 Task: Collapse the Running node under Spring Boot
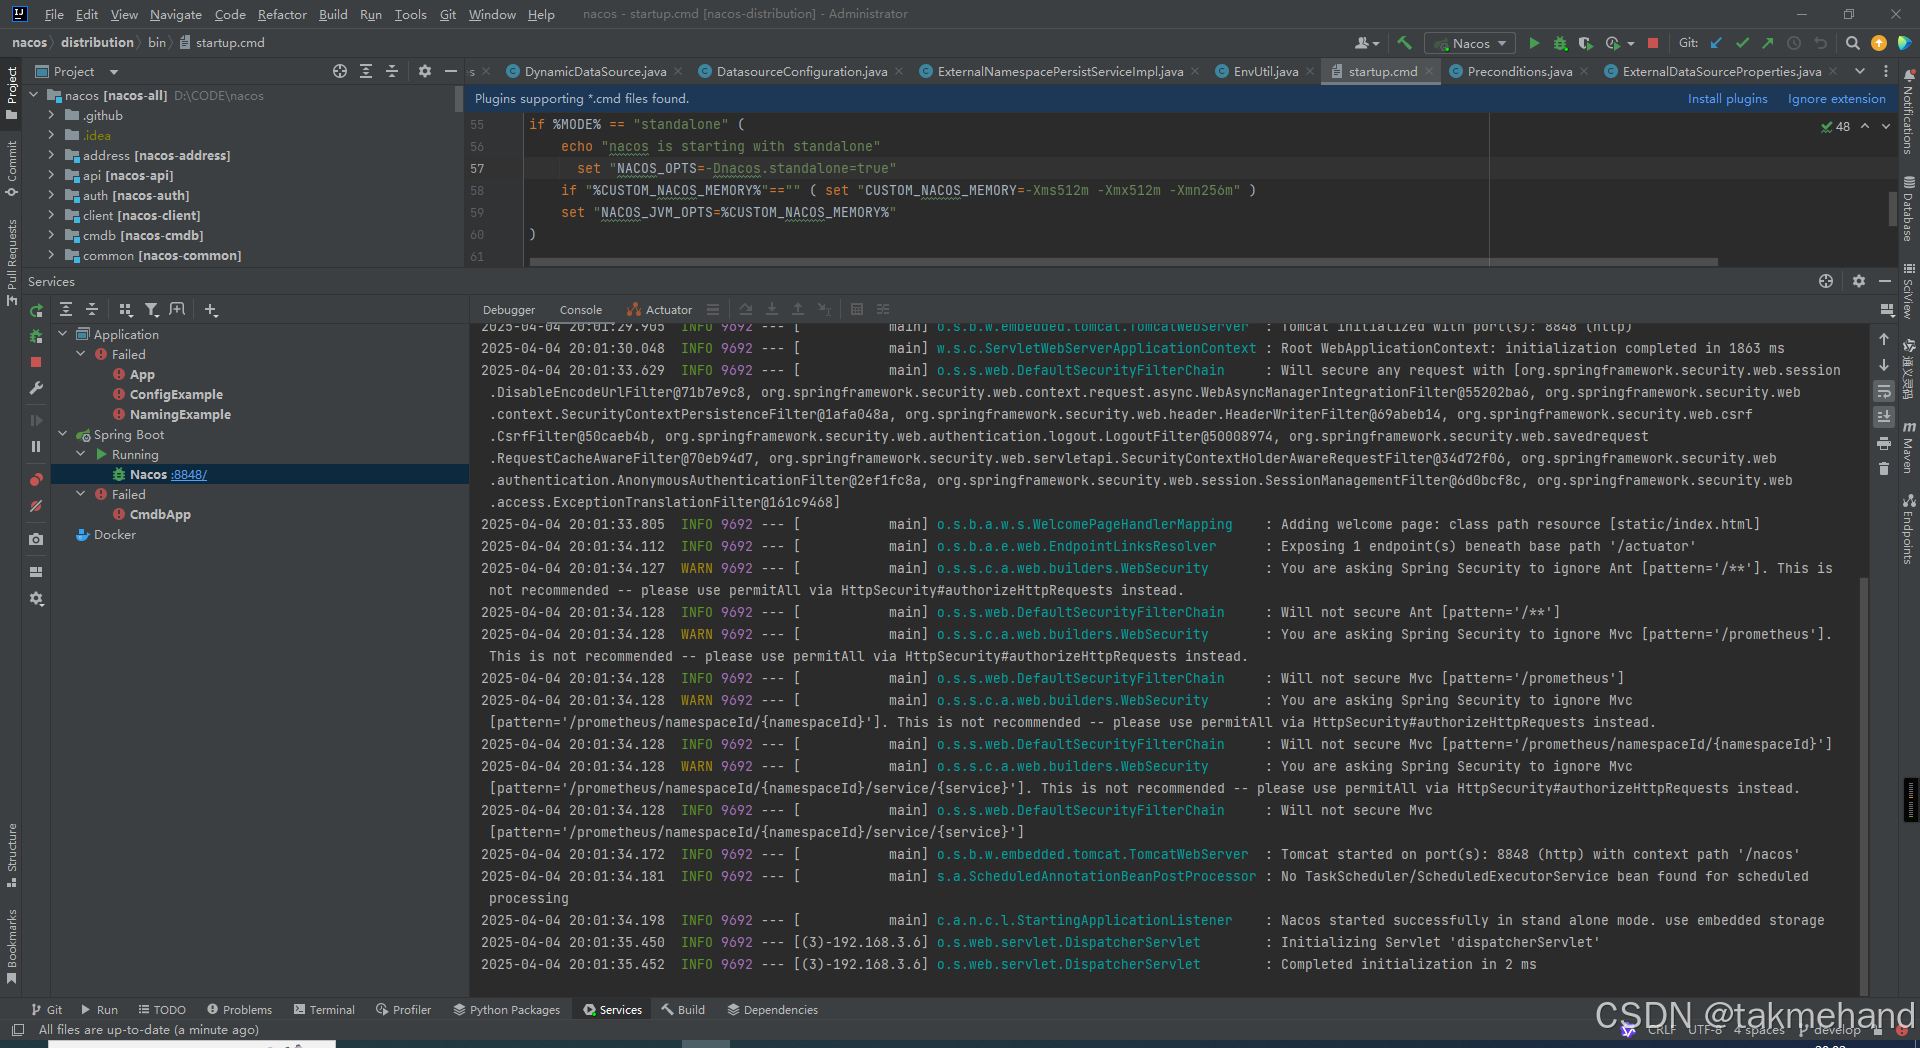tap(81, 454)
